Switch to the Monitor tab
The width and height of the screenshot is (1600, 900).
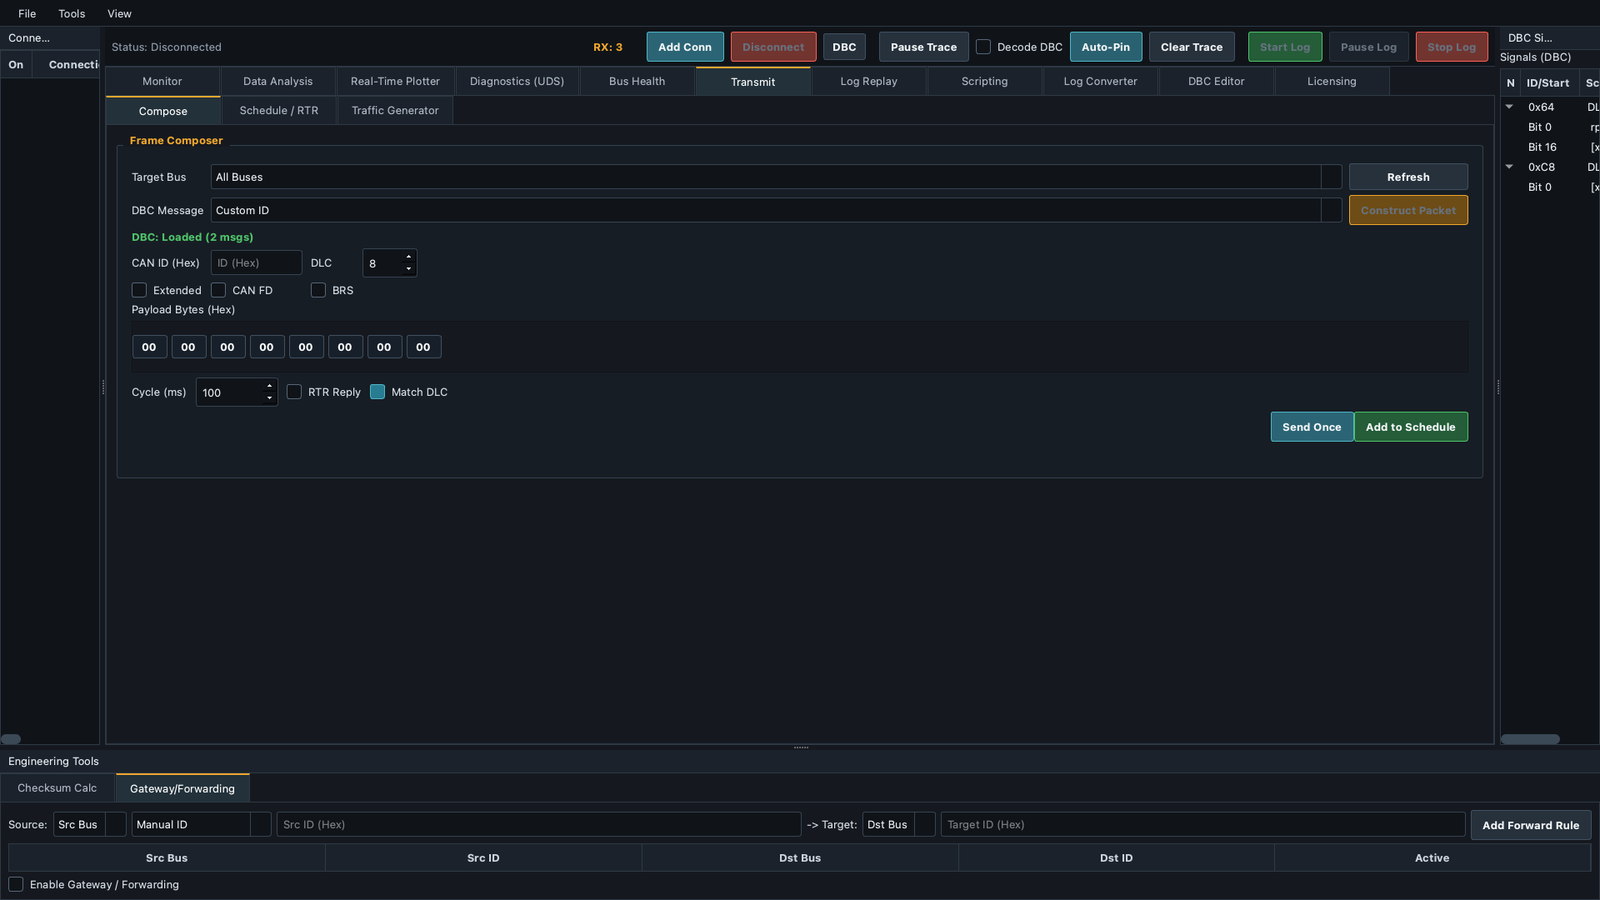point(162,82)
